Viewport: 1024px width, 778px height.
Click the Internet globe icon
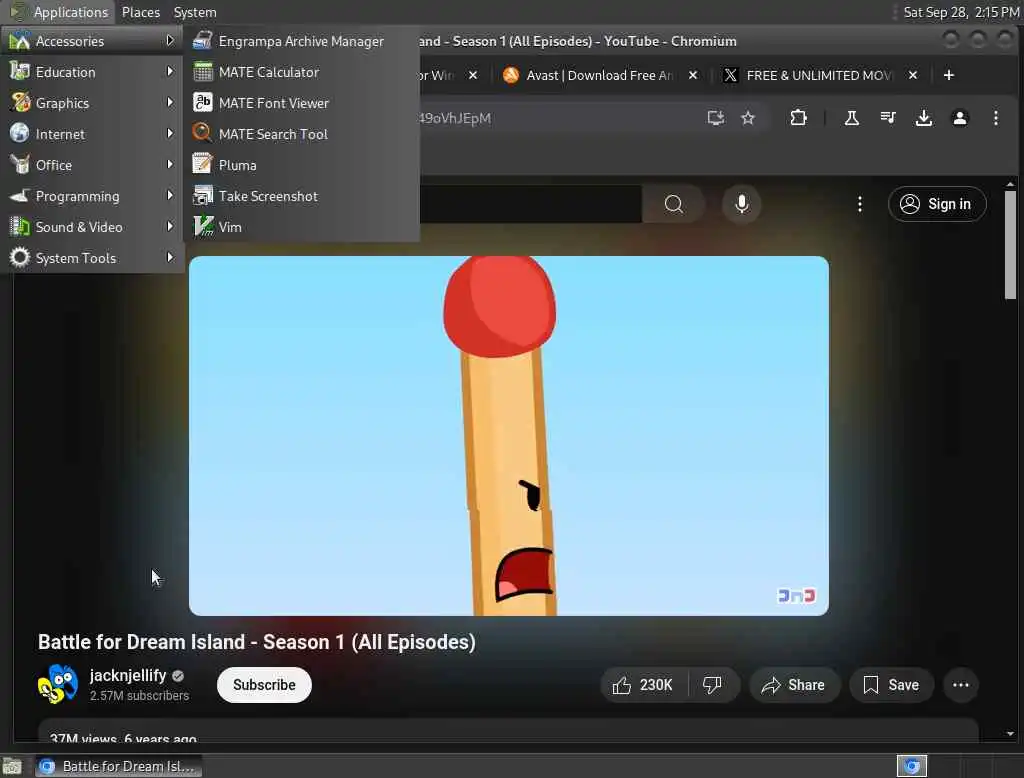pyautogui.click(x=20, y=133)
